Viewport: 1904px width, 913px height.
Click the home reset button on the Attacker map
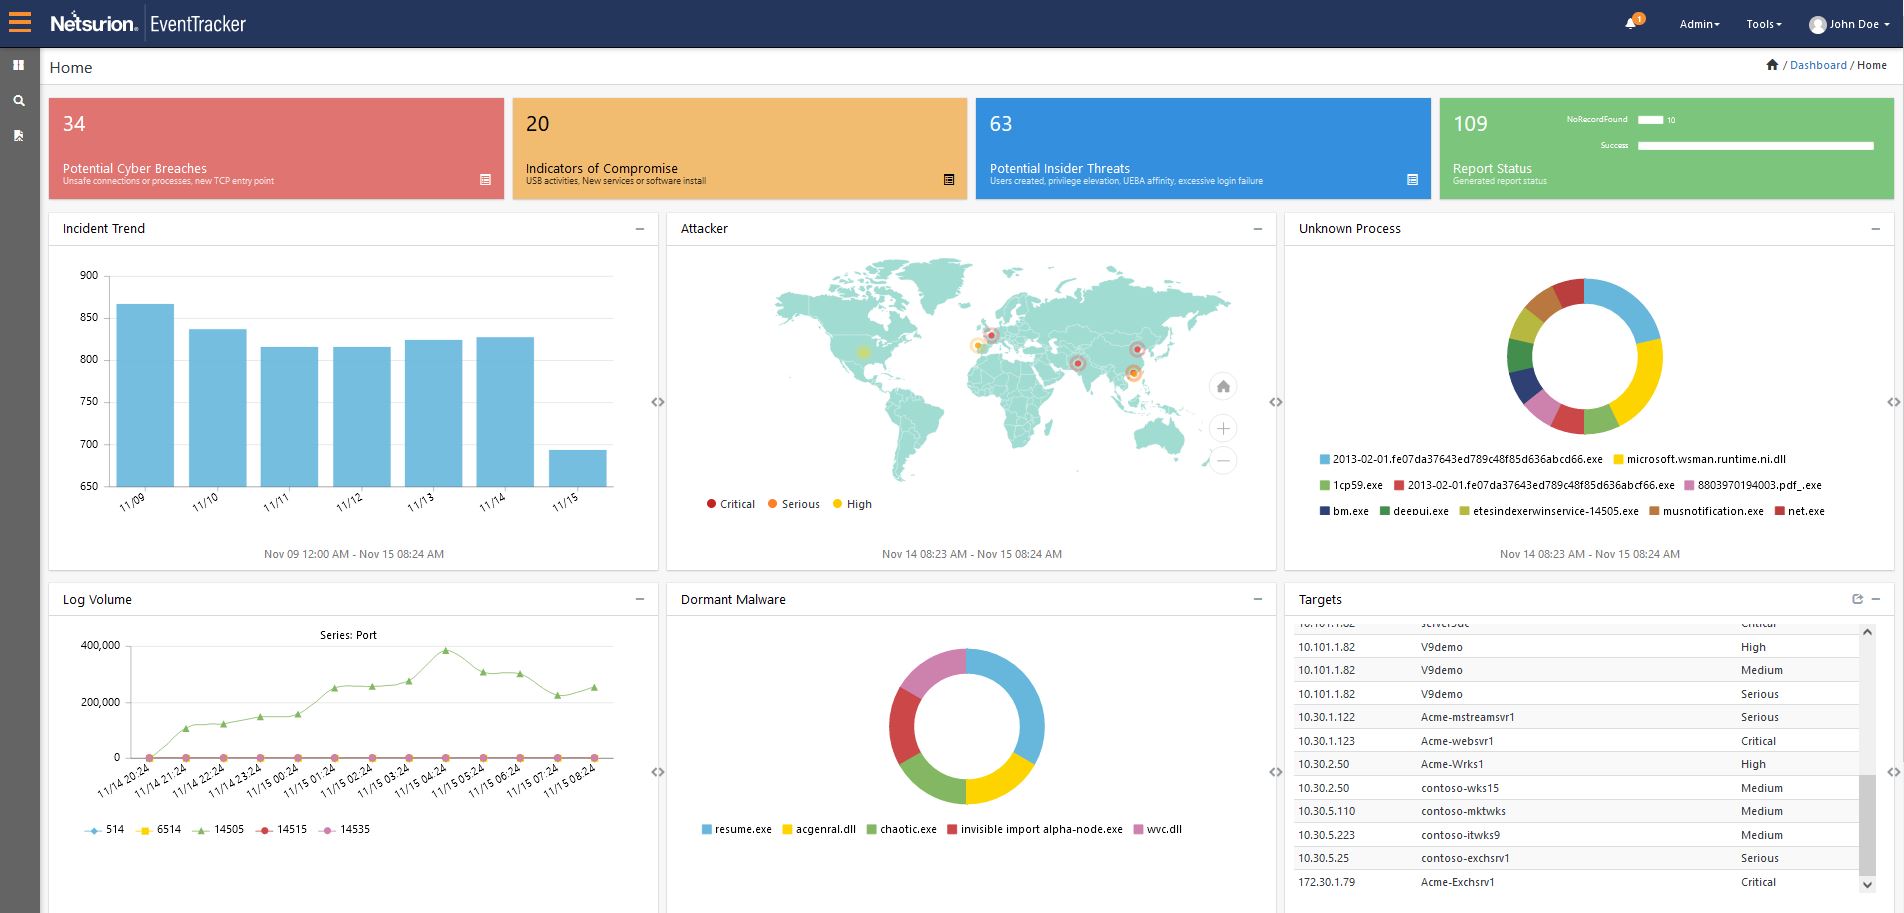tap(1222, 386)
